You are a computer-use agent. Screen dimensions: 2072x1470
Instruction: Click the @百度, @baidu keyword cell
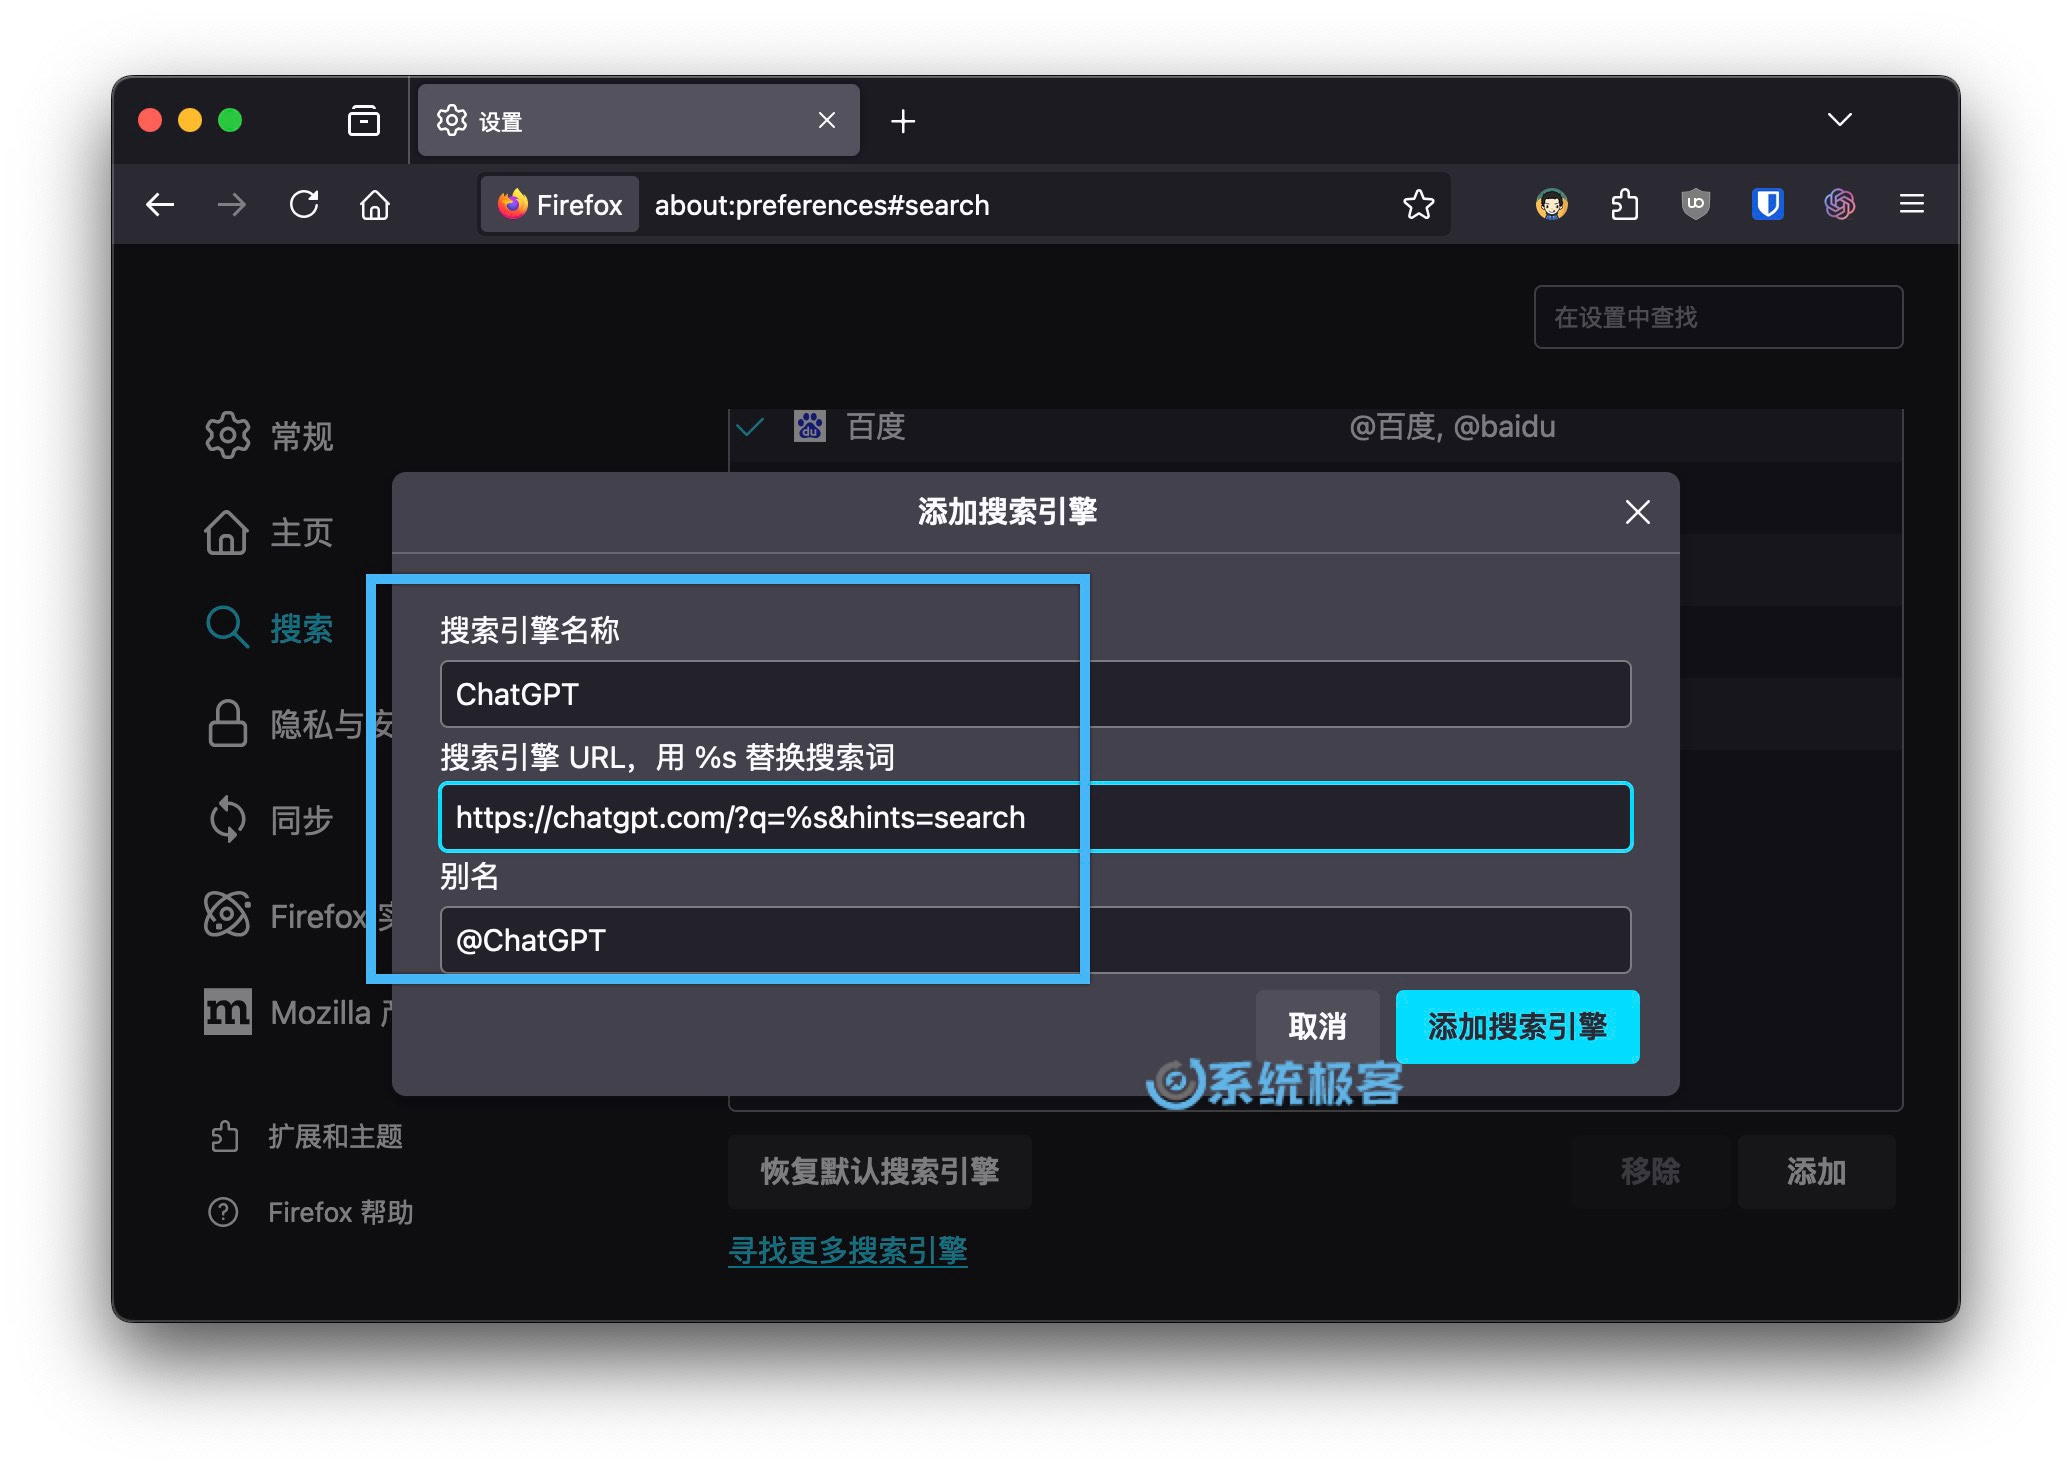coord(1452,427)
